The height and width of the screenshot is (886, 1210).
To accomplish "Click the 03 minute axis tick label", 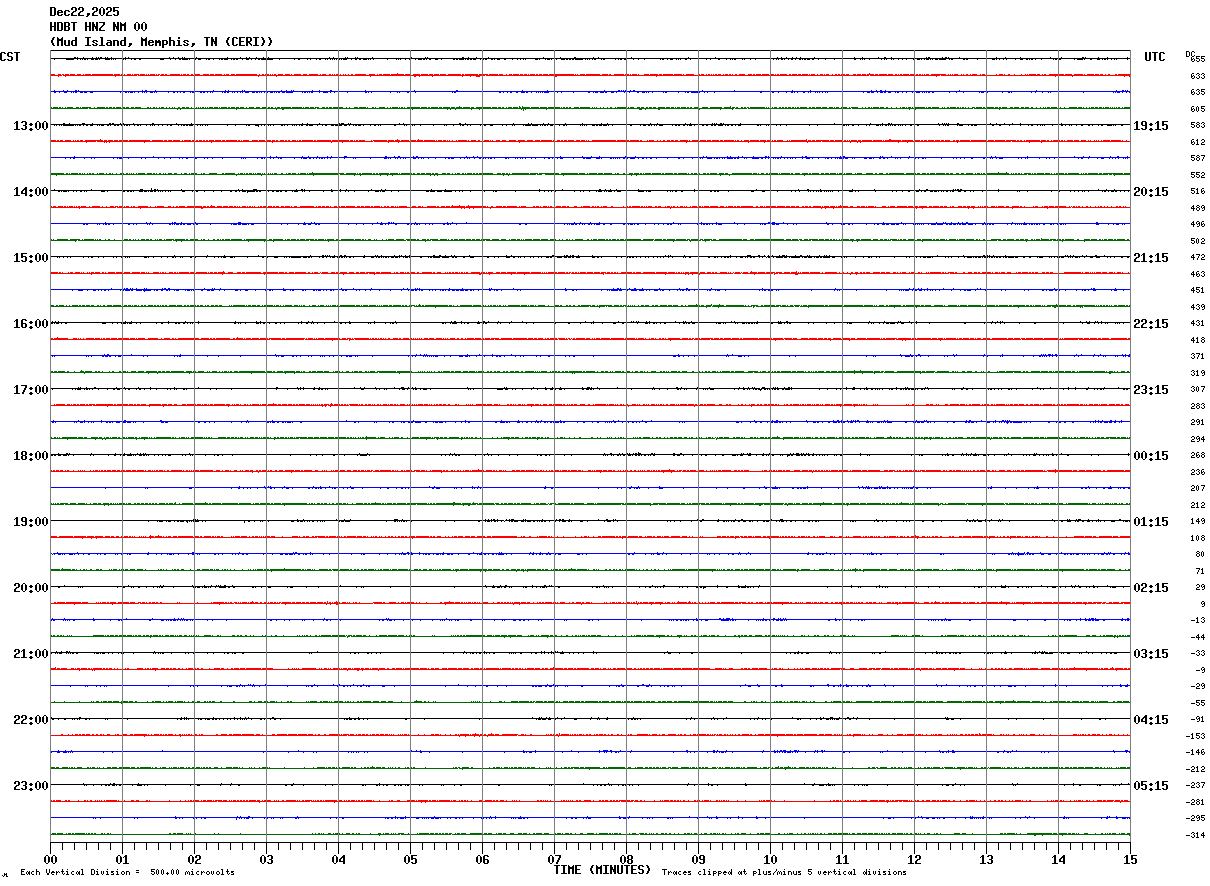I will point(267,859).
